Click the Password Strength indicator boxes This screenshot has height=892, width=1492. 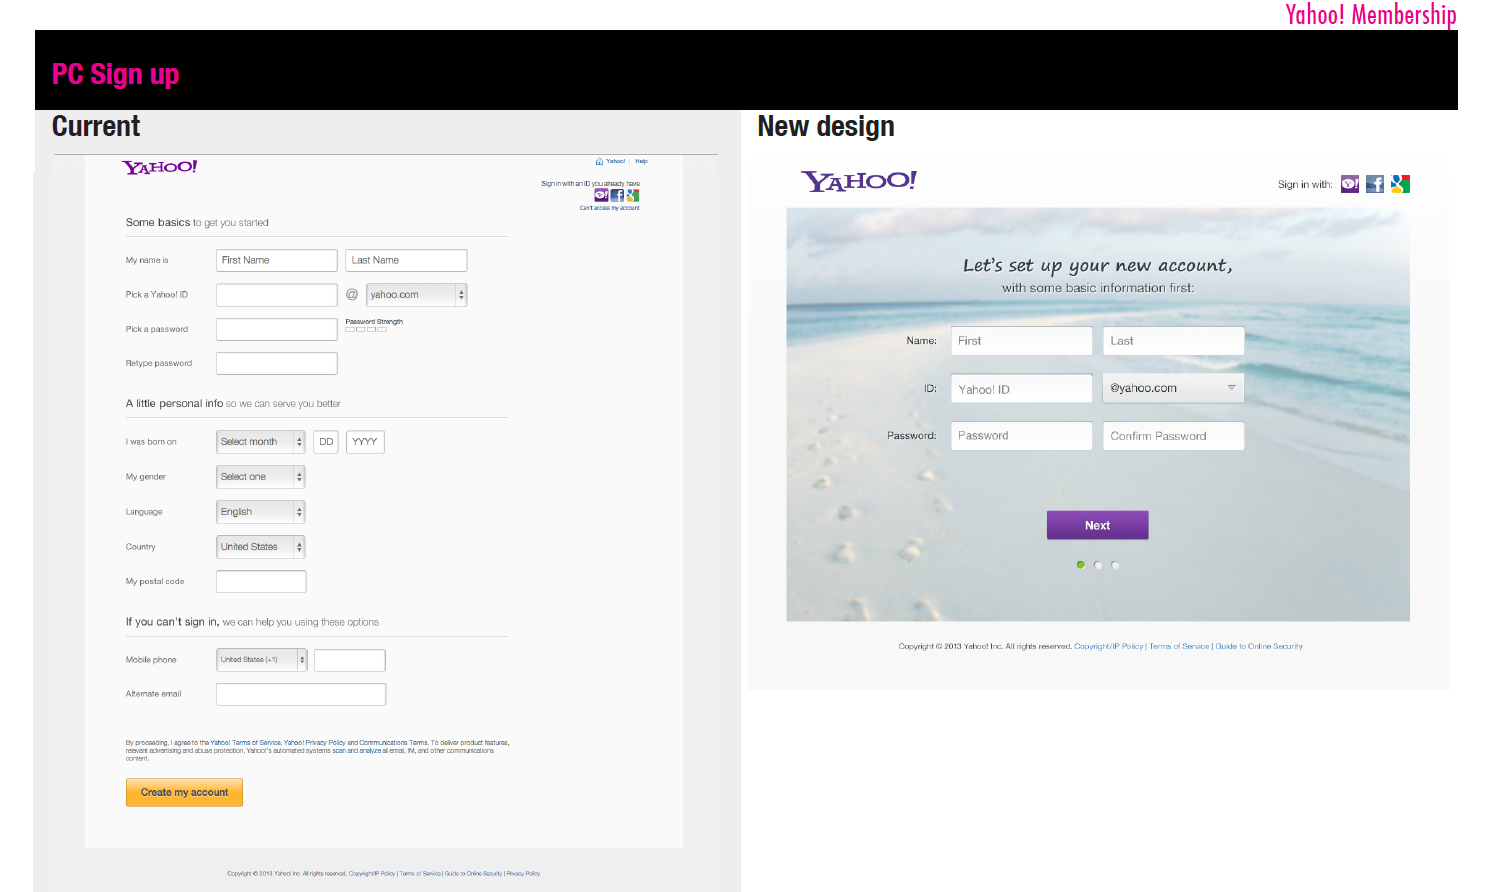click(x=366, y=329)
